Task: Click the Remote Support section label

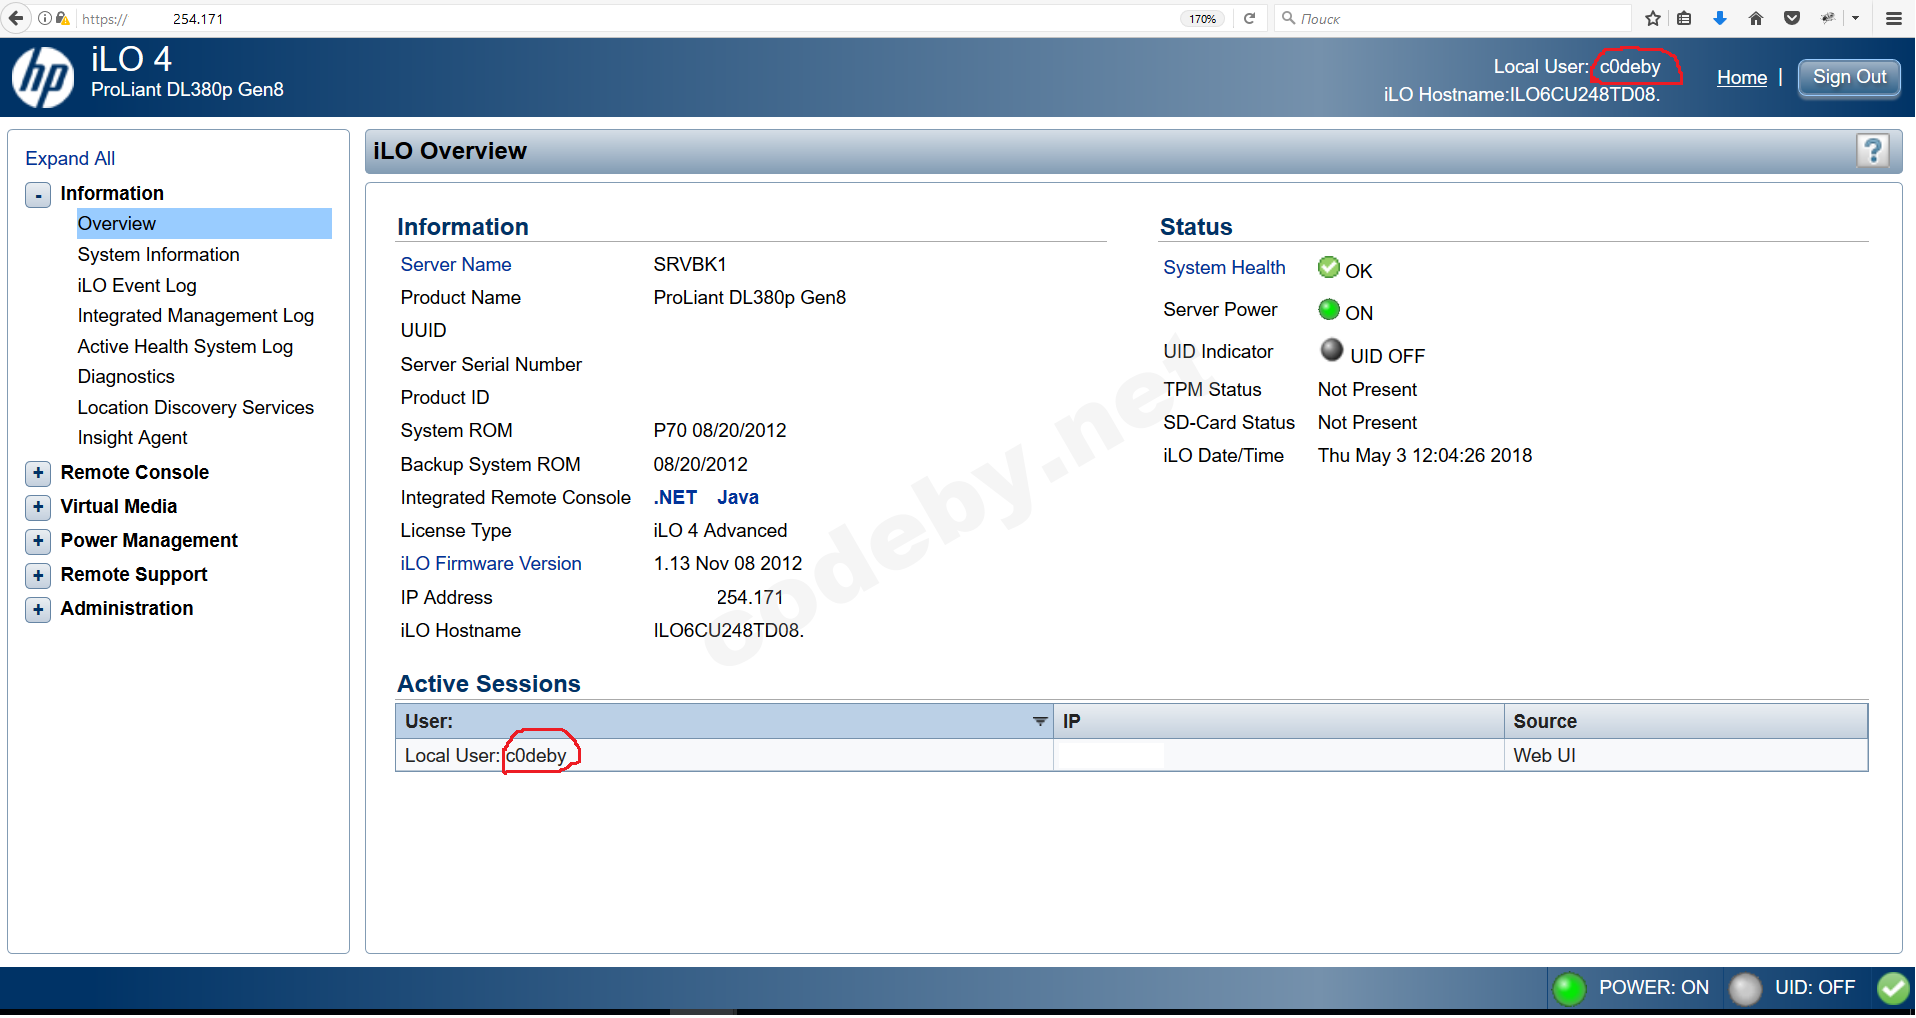Action: [134, 575]
